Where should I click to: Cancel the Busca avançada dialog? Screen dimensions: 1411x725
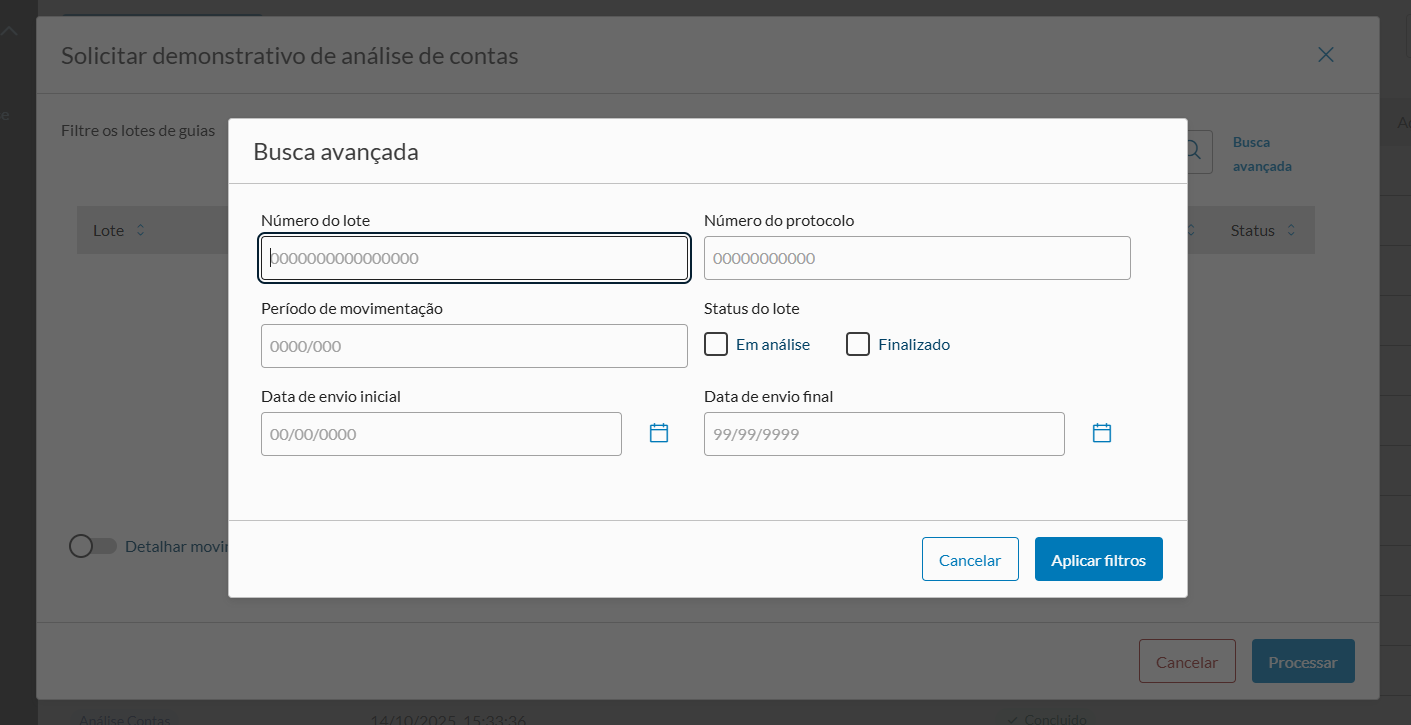click(969, 559)
